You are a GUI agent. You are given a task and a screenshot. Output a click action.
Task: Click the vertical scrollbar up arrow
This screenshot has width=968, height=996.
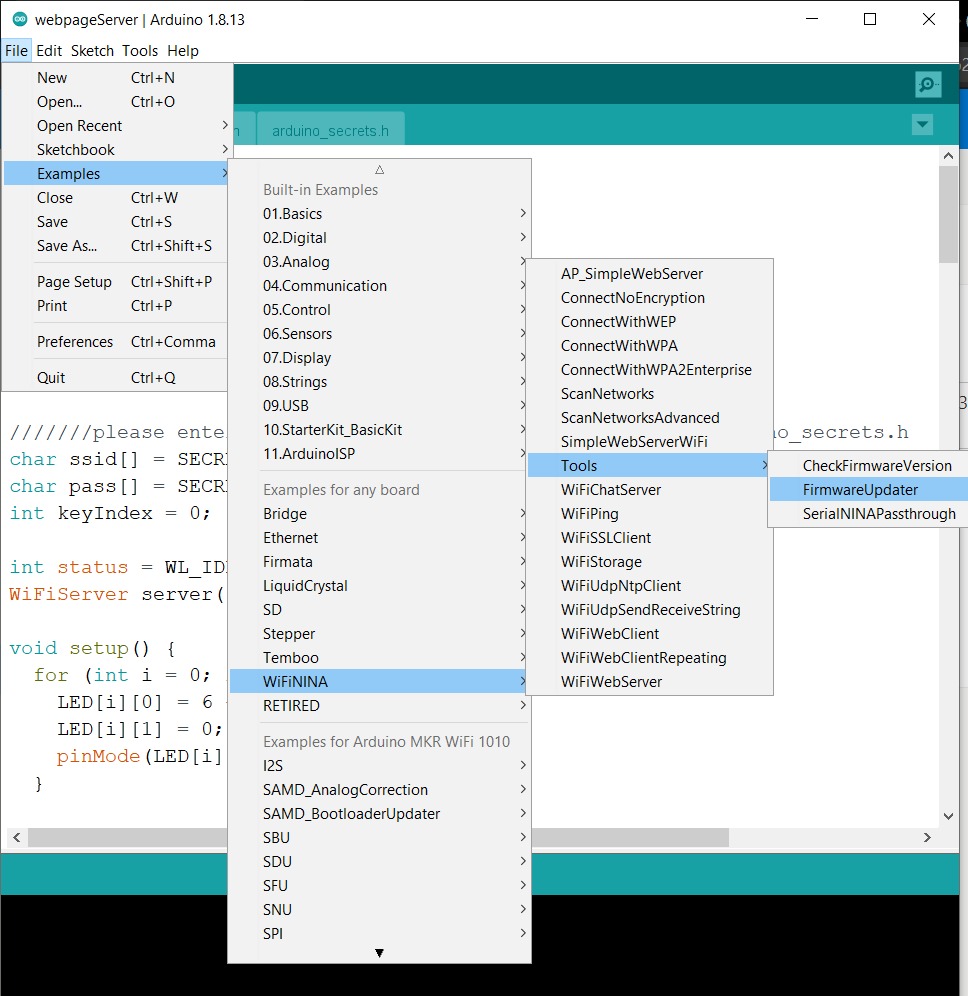948,156
